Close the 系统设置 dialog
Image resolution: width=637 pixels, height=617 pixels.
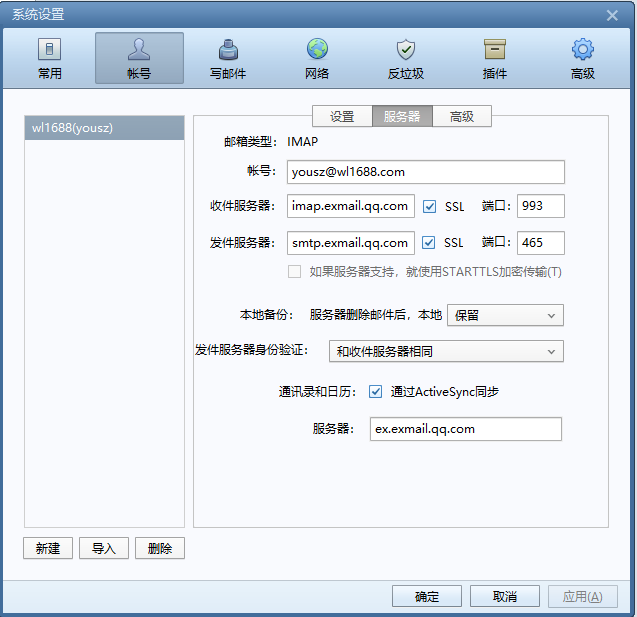[612, 15]
